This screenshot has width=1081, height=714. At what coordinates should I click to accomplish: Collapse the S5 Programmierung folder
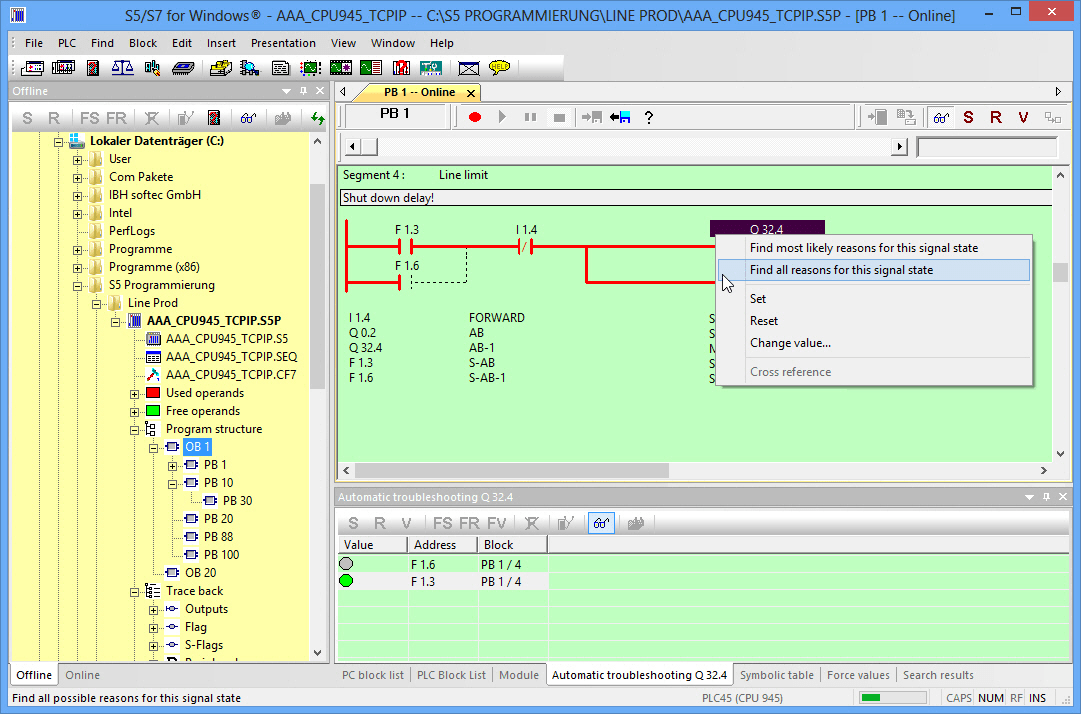[x=77, y=286]
